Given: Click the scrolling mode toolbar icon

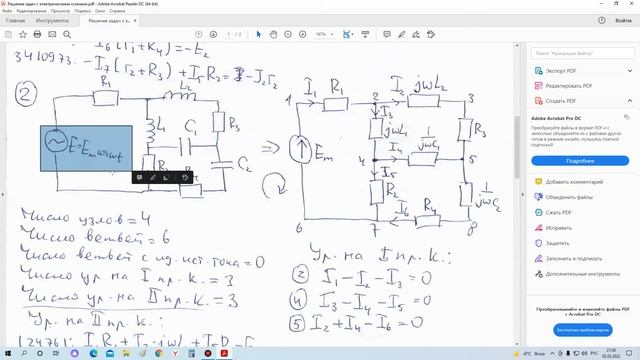Looking at the screenshot, I should click(365, 35).
